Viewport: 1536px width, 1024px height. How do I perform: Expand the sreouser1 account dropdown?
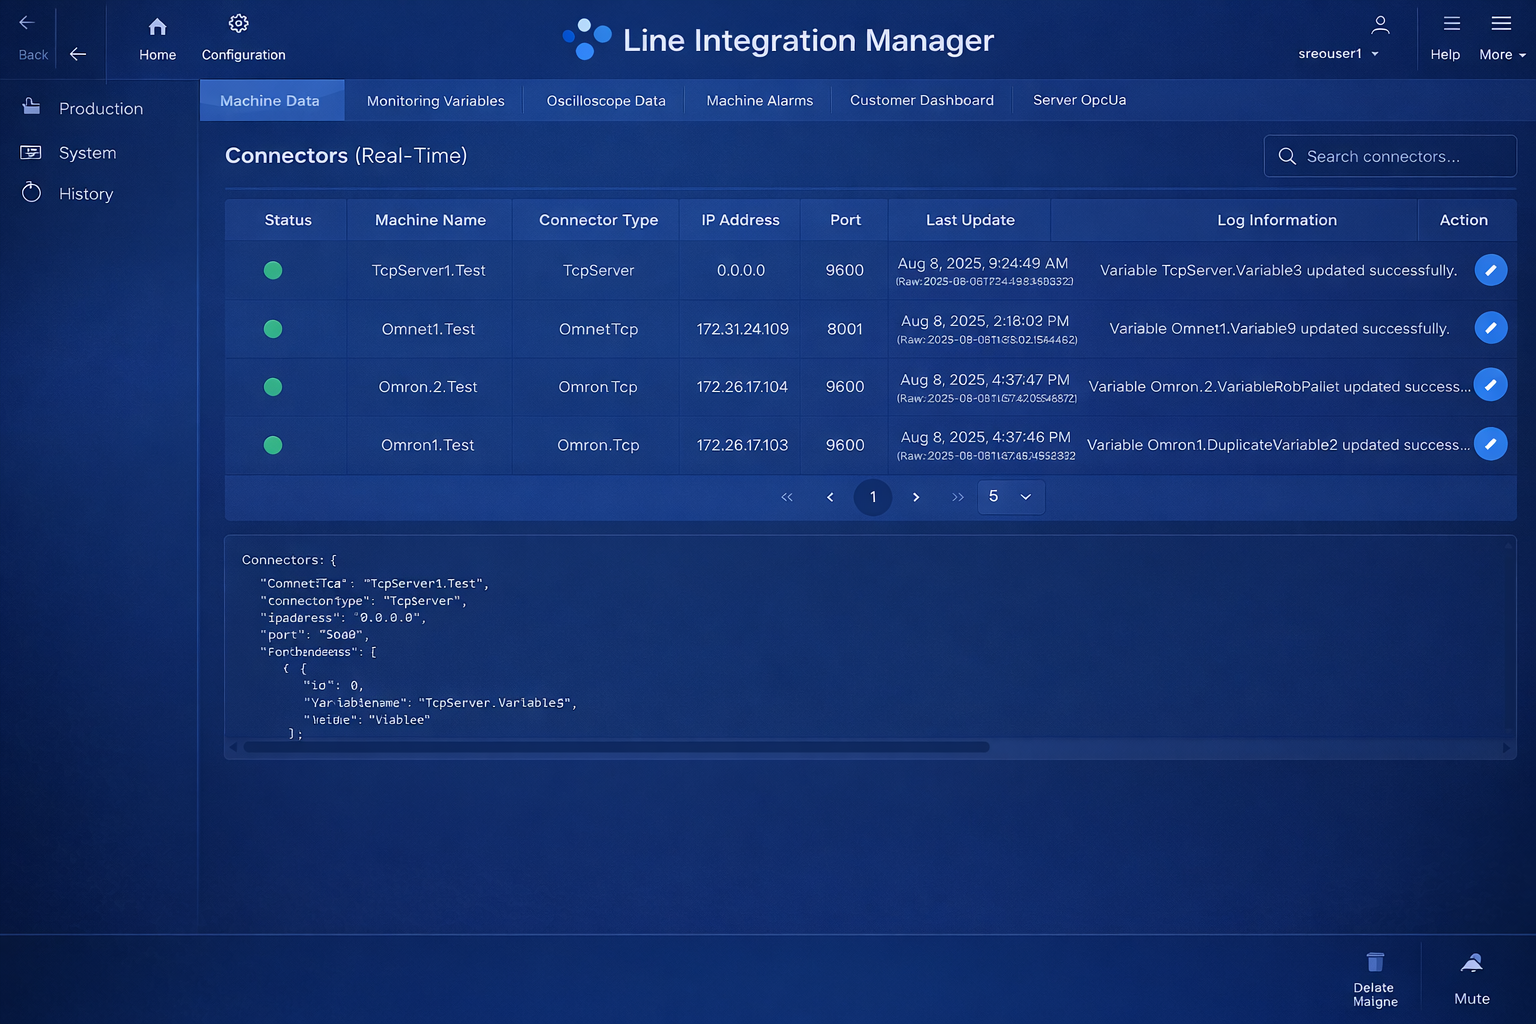point(1338,54)
